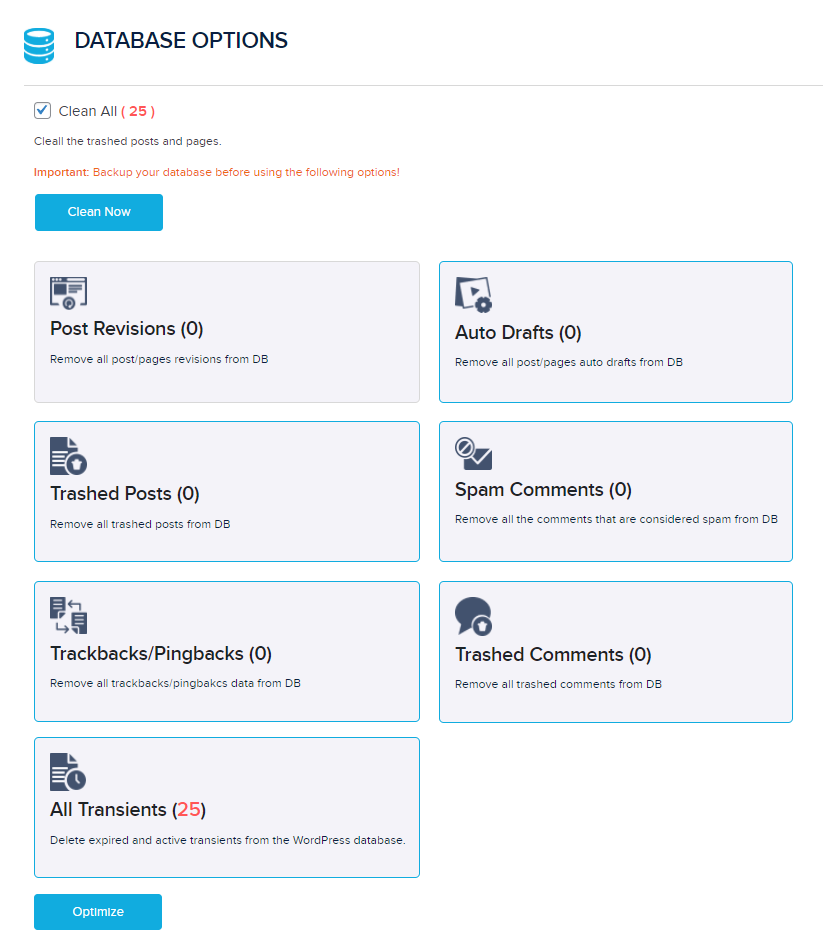Image resolution: width=823 pixels, height=947 pixels.
Task: Click the Trackbacks/Pingbacks swap-documents icon
Action: point(68,615)
